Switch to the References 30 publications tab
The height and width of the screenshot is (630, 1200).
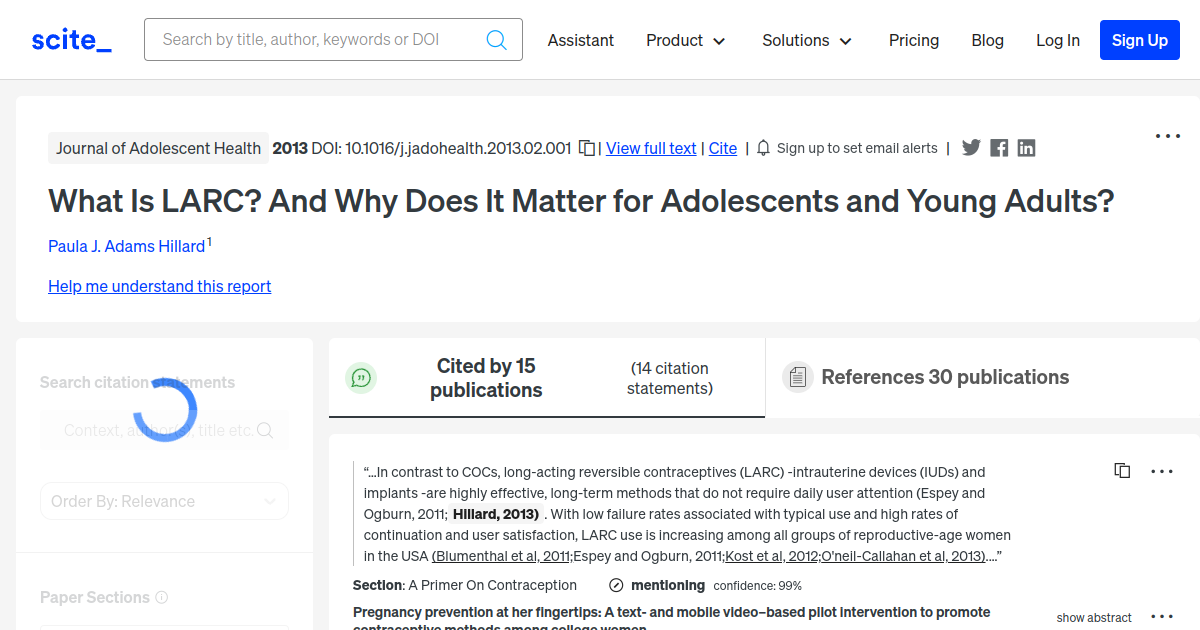[x=945, y=377]
